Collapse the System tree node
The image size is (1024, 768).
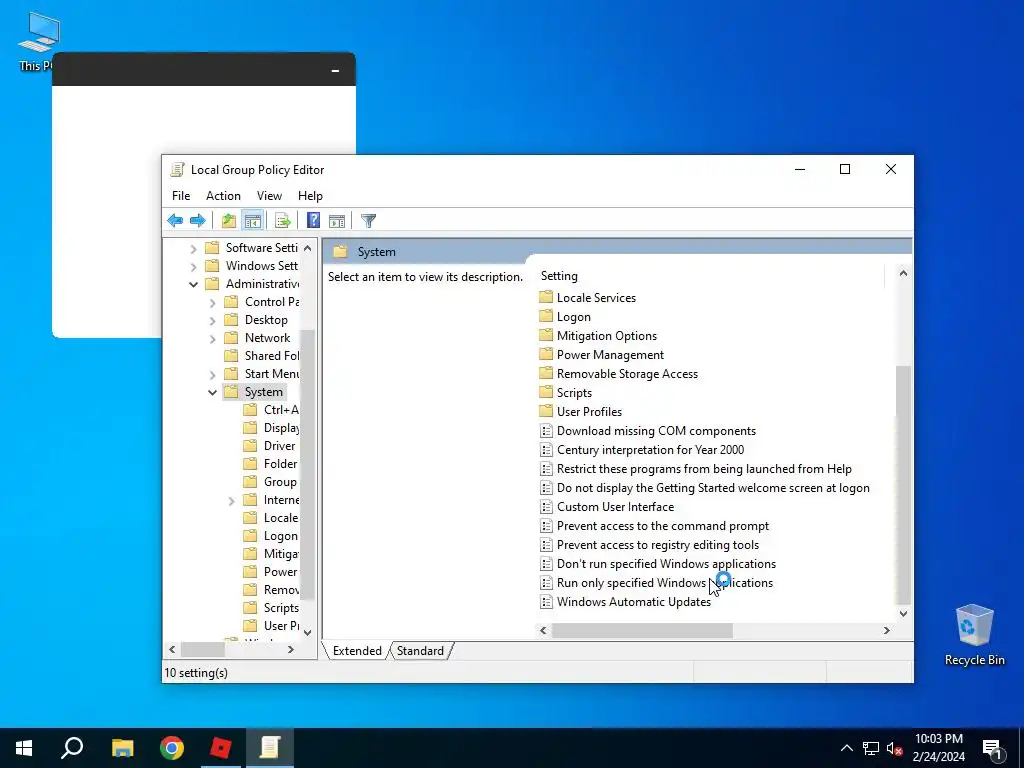tap(212, 392)
